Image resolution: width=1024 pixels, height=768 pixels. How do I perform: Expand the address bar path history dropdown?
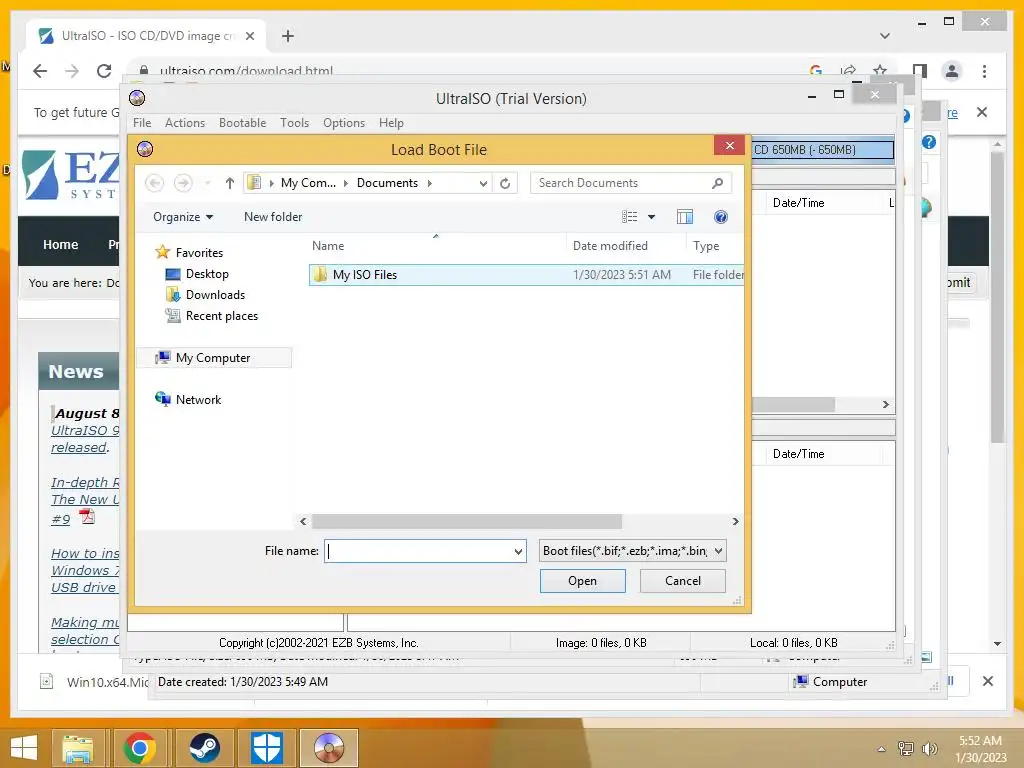click(x=483, y=184)
